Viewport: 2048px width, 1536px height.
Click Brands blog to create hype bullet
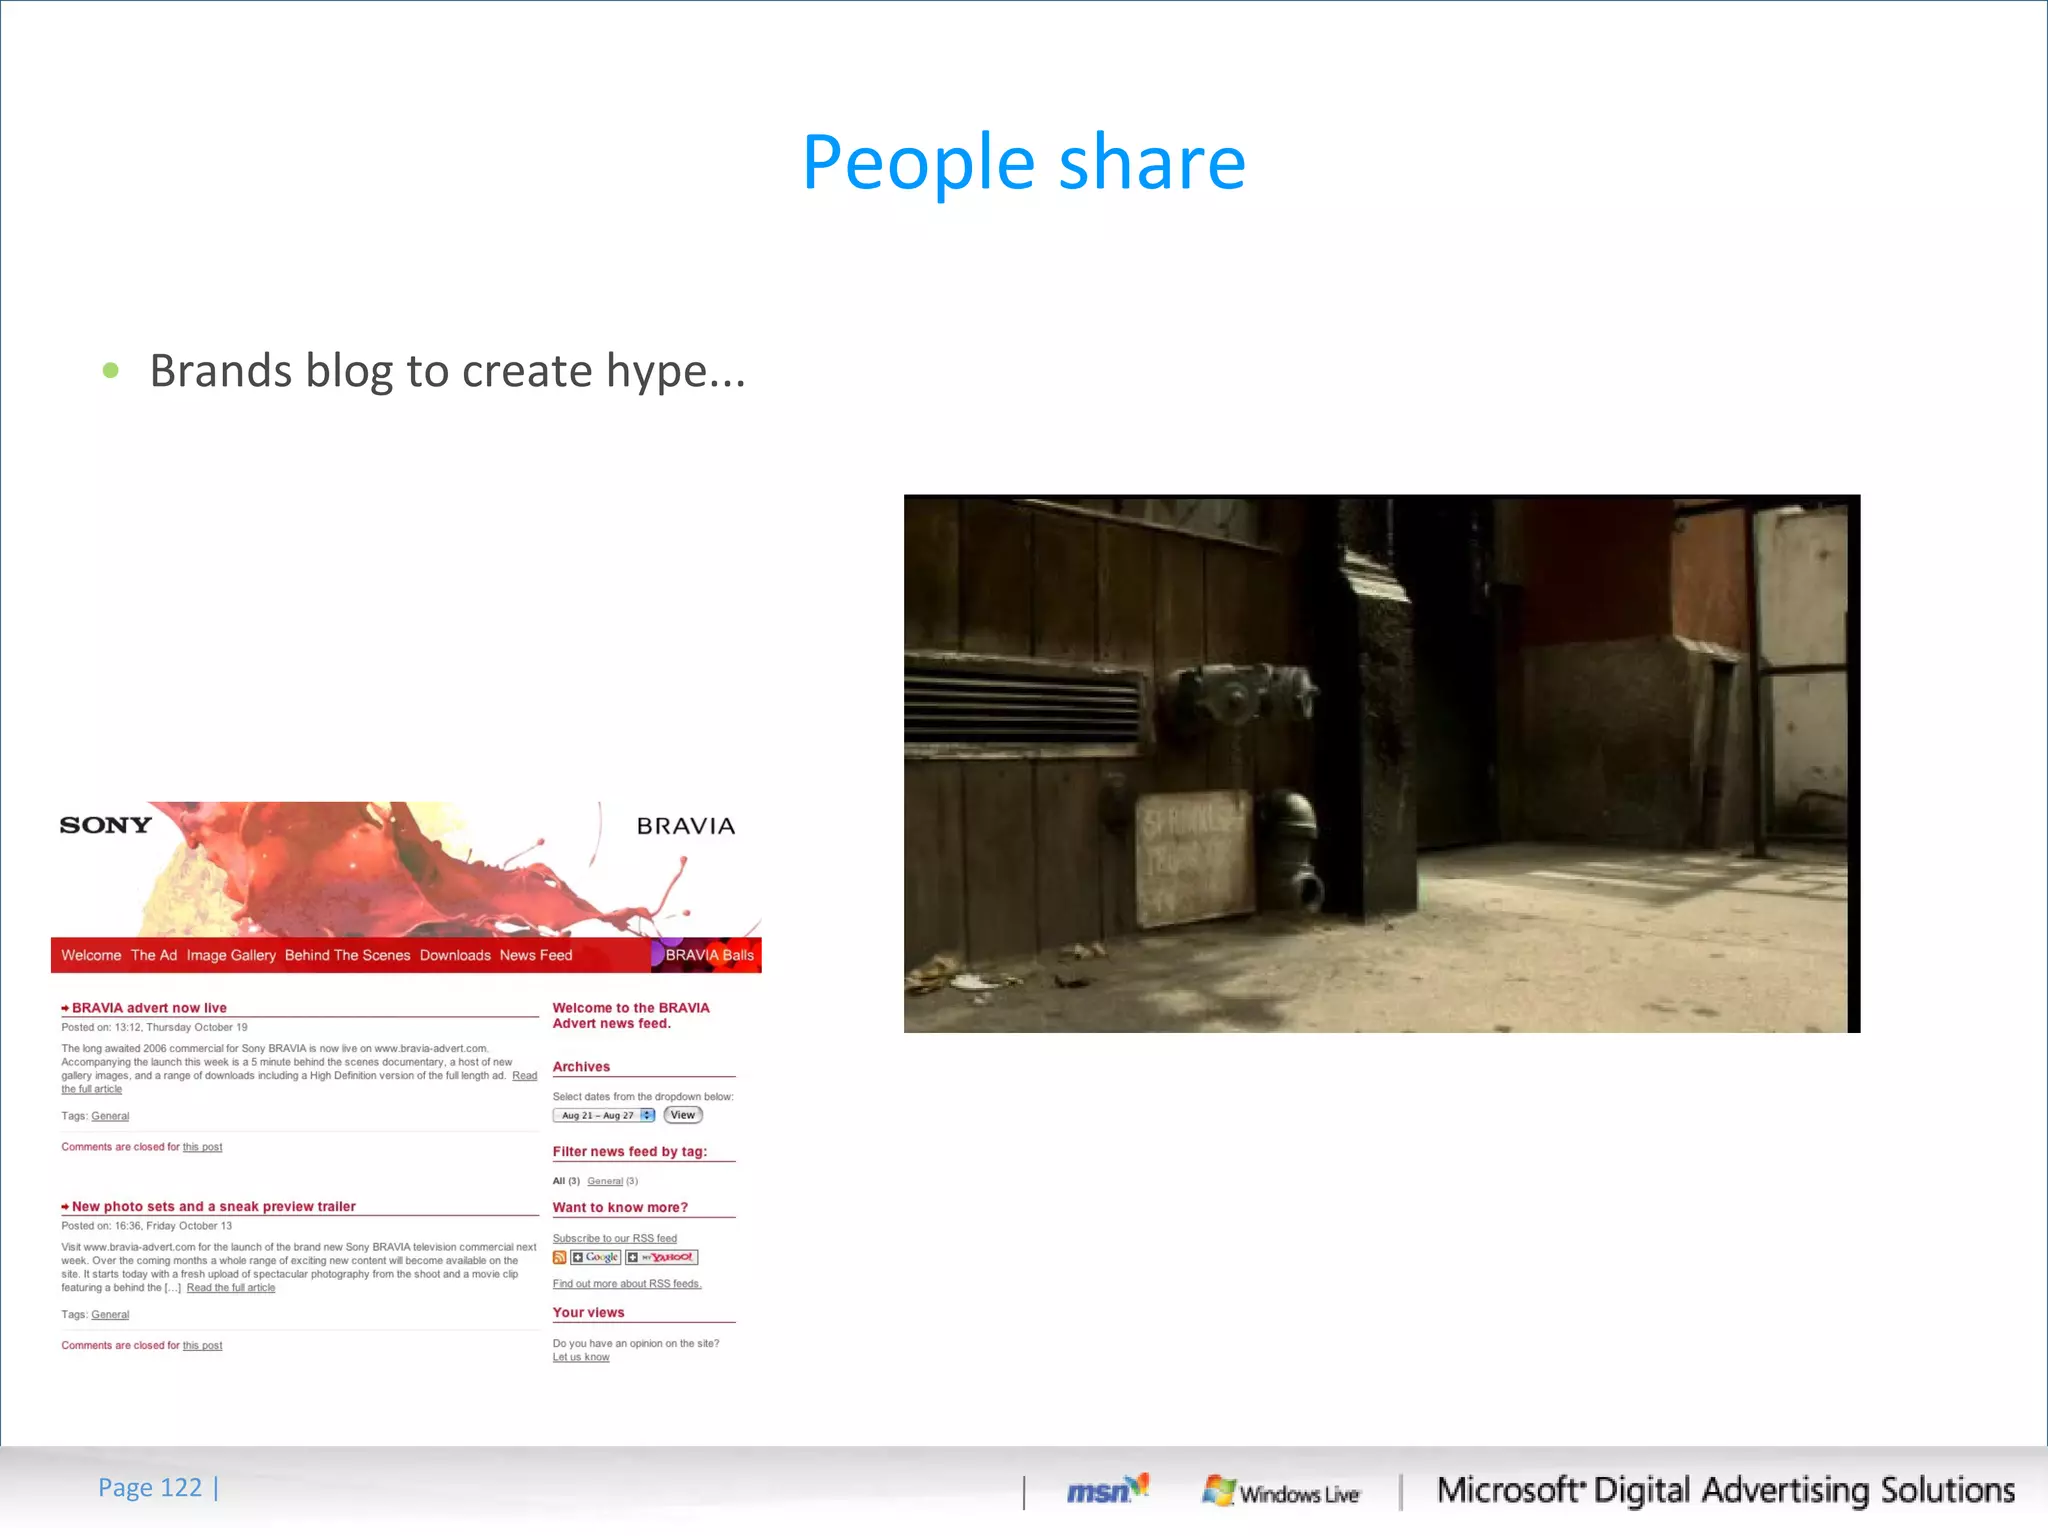point(448,371)
